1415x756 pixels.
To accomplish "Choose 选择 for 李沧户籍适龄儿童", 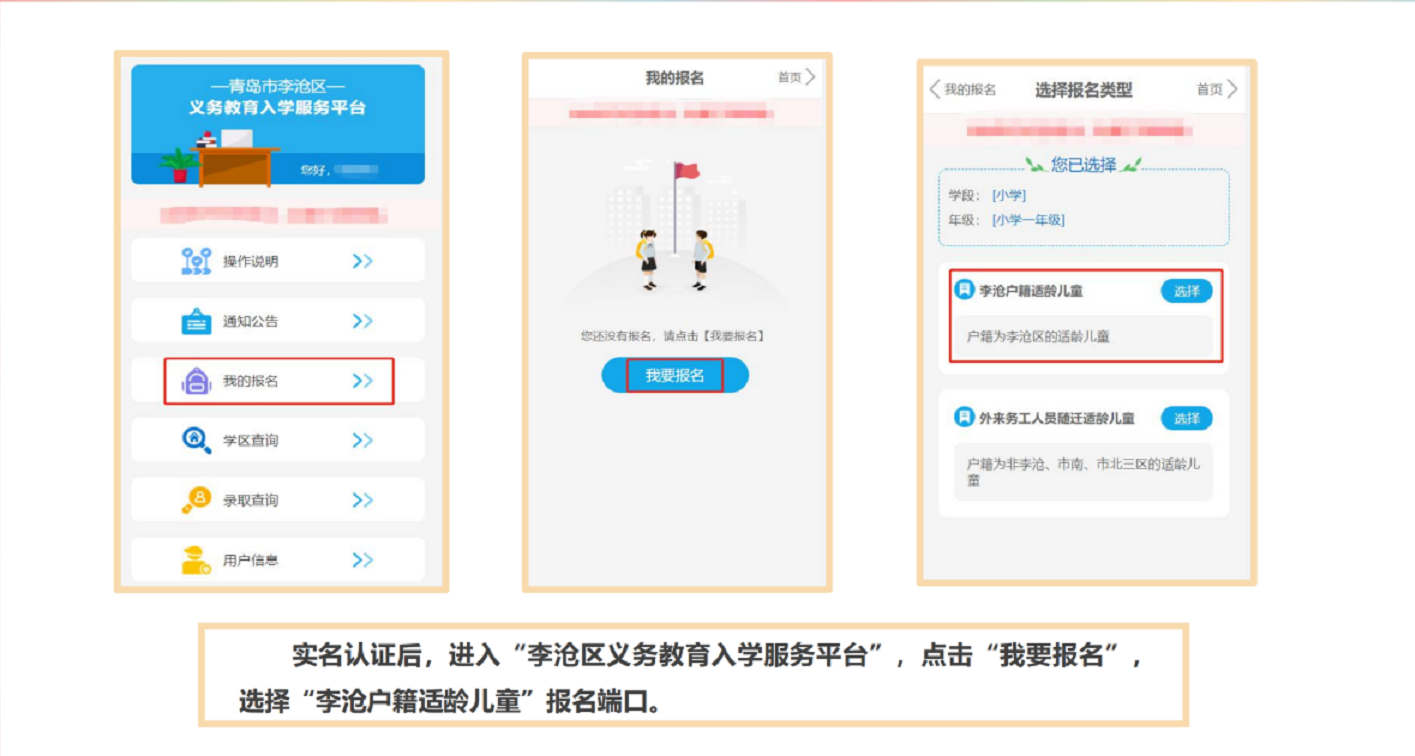I will [x=1187, y=291].
